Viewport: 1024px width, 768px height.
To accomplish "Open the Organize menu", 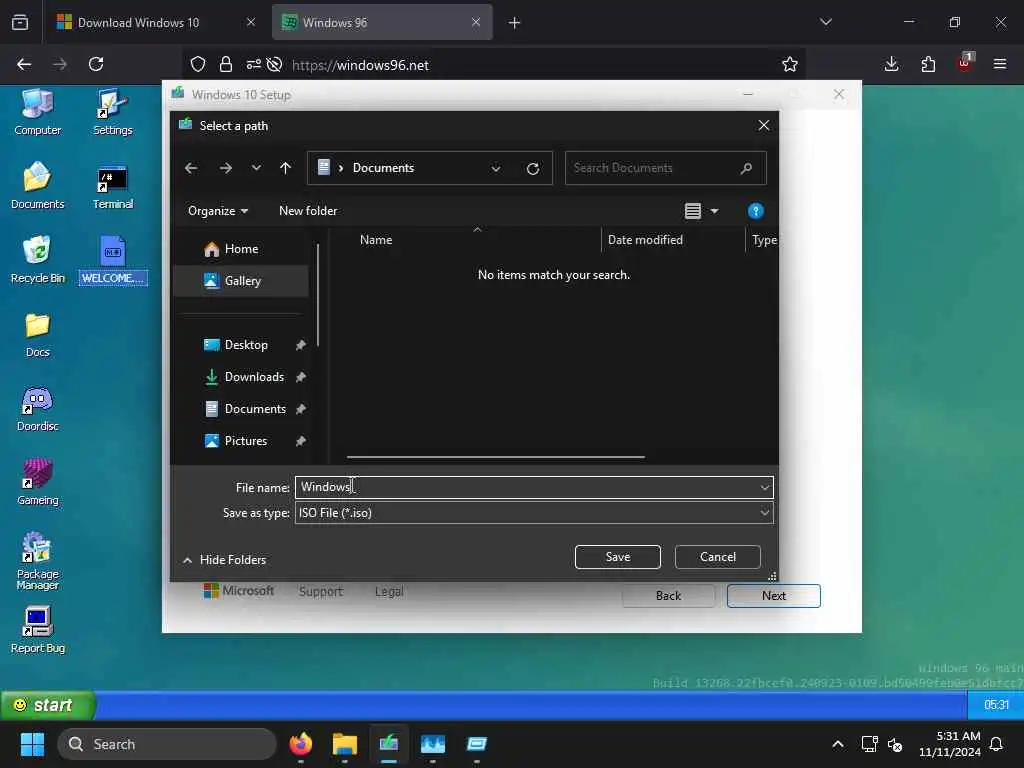I will tap(218, 211).
